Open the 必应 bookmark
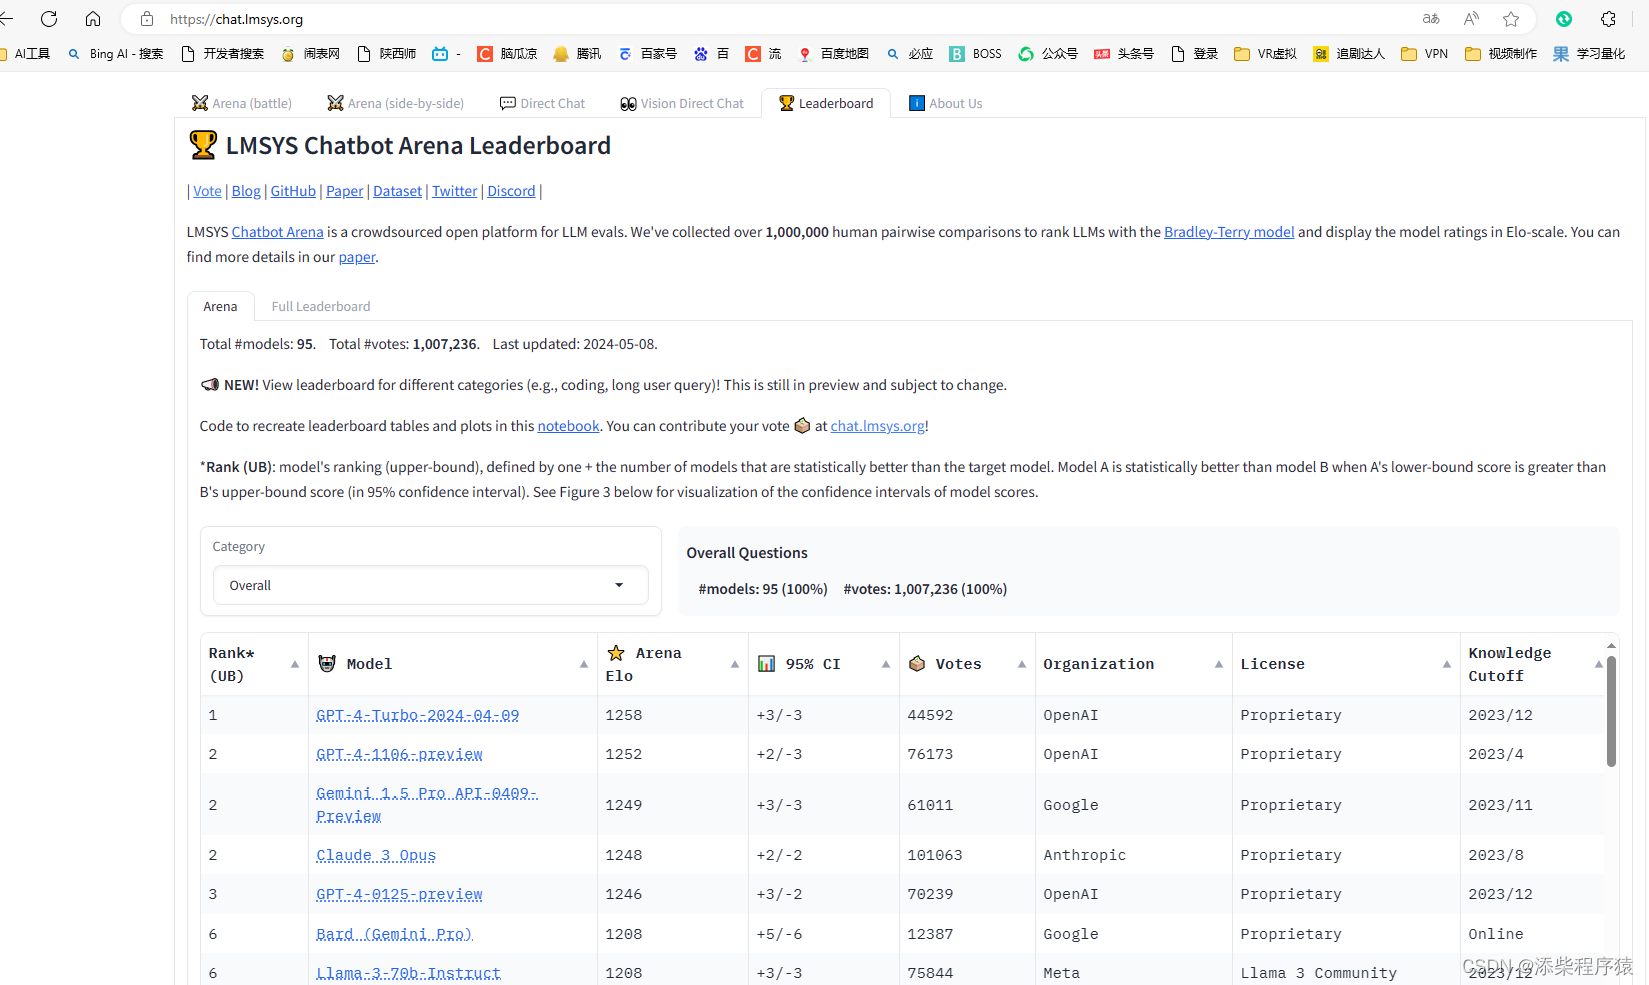Screen dimensions: 1649x985 coord(910,54)
